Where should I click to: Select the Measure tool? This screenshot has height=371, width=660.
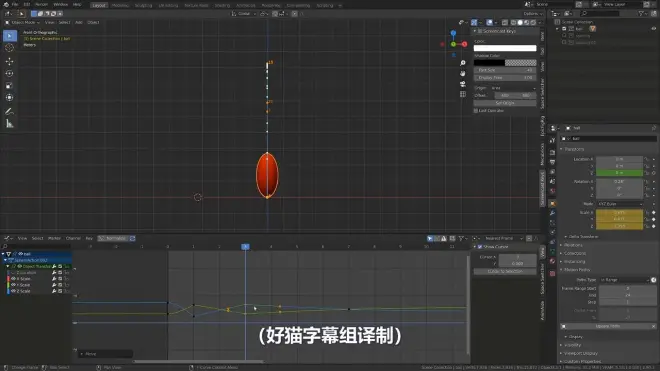point(9,124)
